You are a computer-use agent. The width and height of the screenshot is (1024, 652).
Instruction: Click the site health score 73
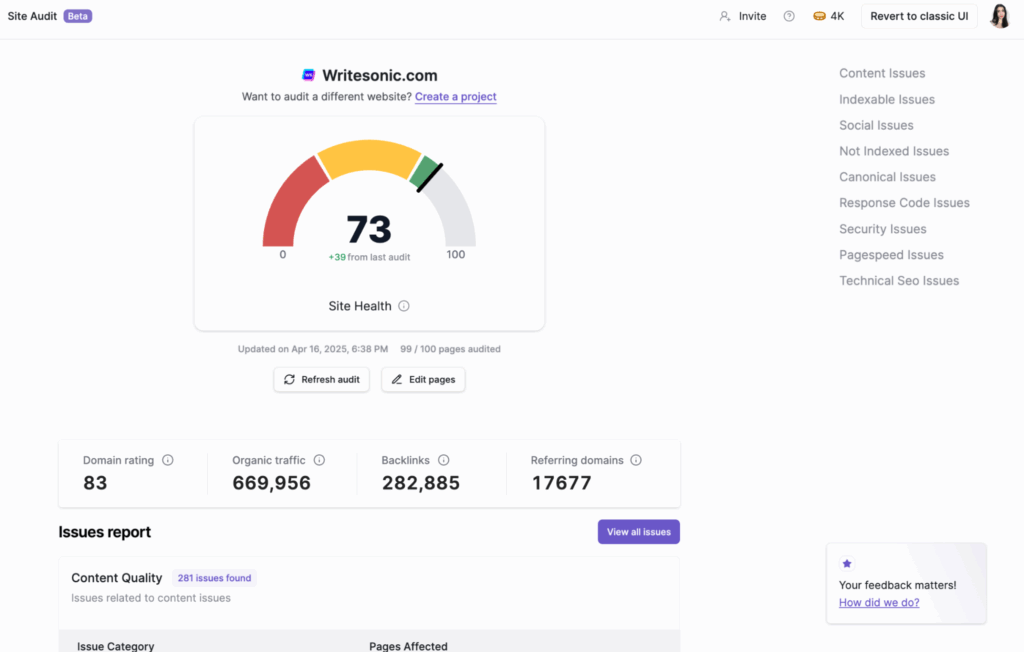click(369, 229)
